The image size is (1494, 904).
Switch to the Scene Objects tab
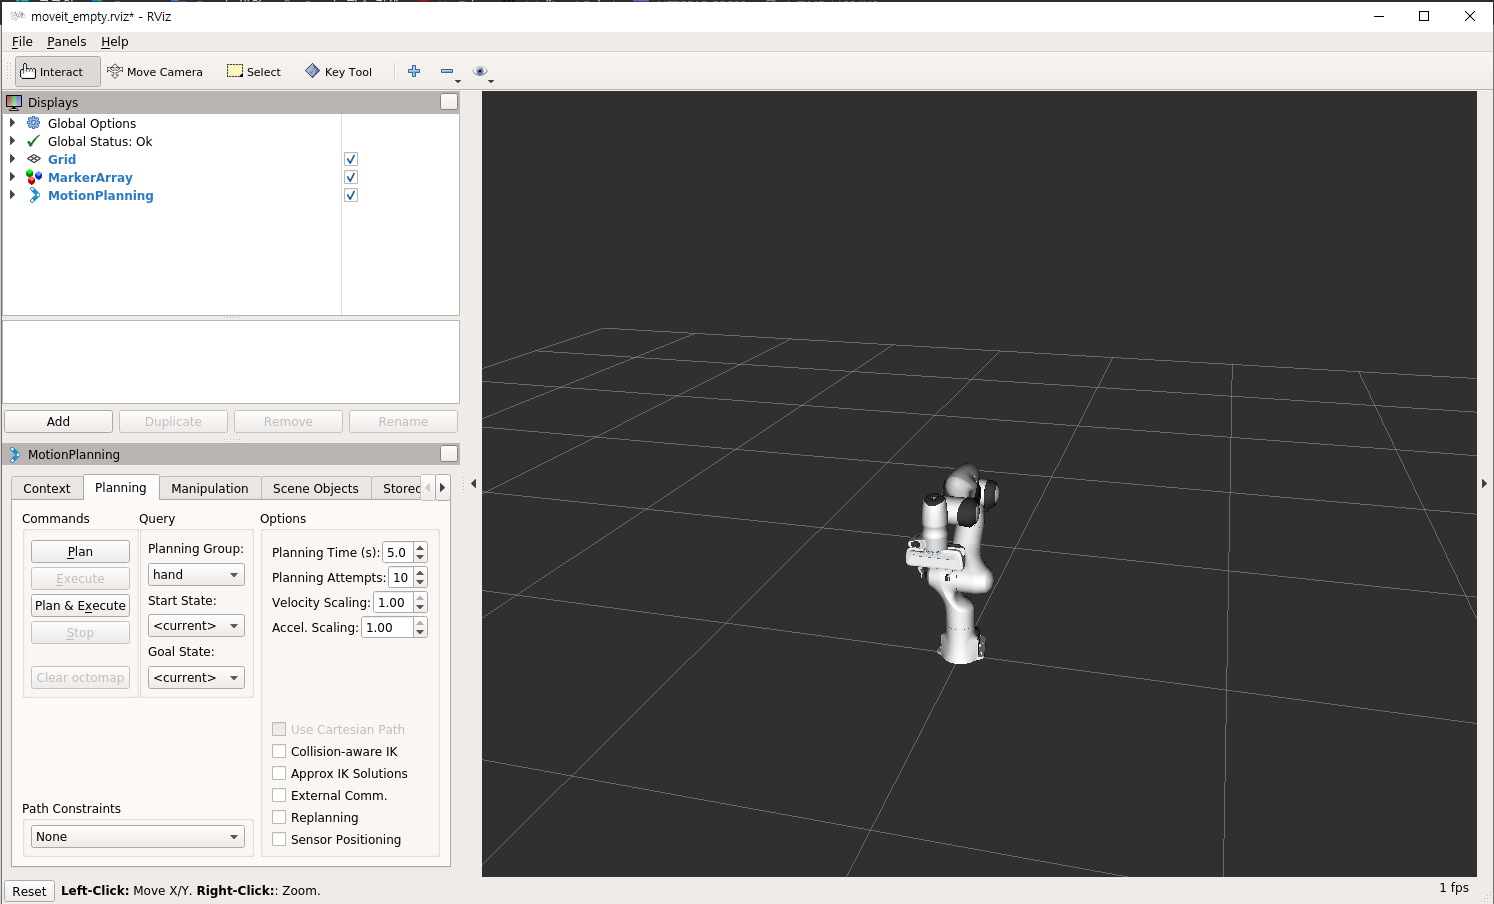[316, 489]
